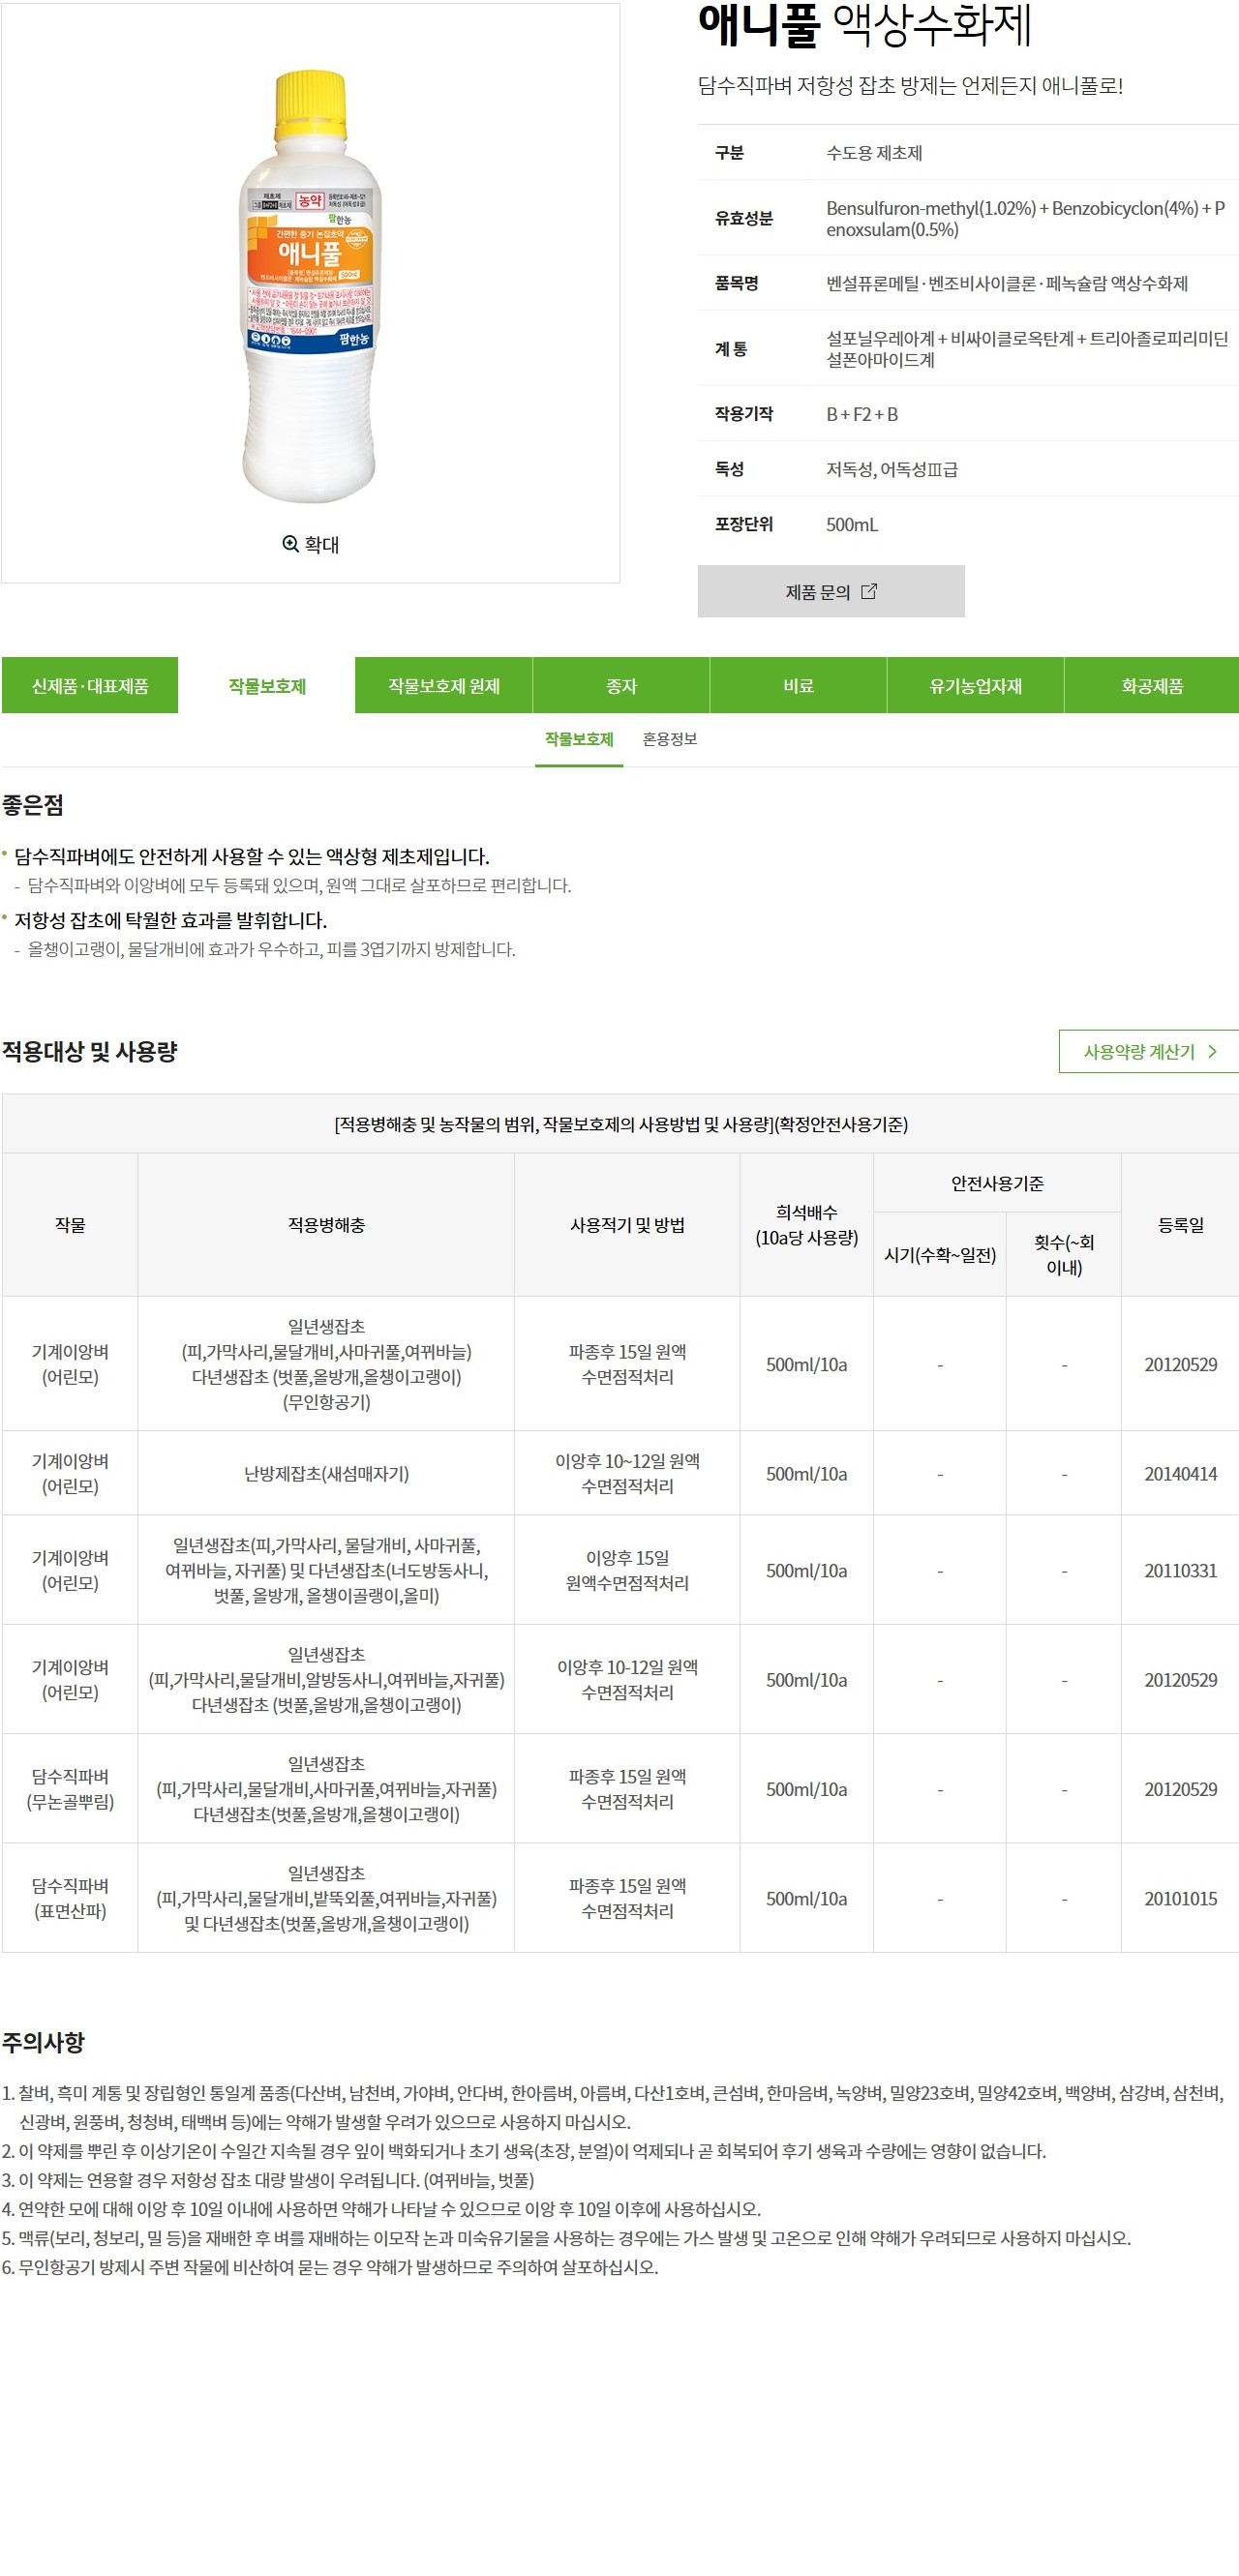Viewport: 1239px width, 2576px height.
Task: Click the 적용대상 및 사용량 heading
Action: click(90, 1051)
